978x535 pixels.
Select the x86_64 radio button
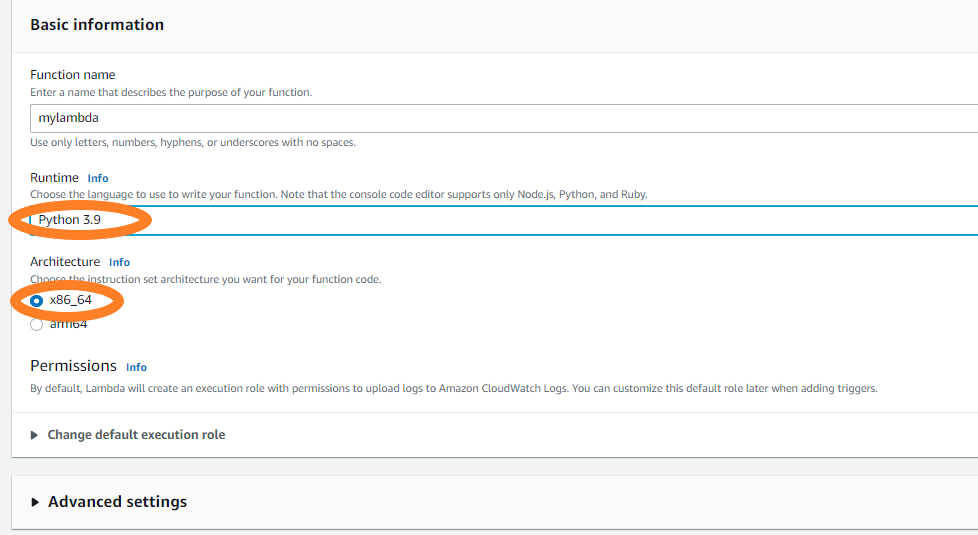point(37,300)
